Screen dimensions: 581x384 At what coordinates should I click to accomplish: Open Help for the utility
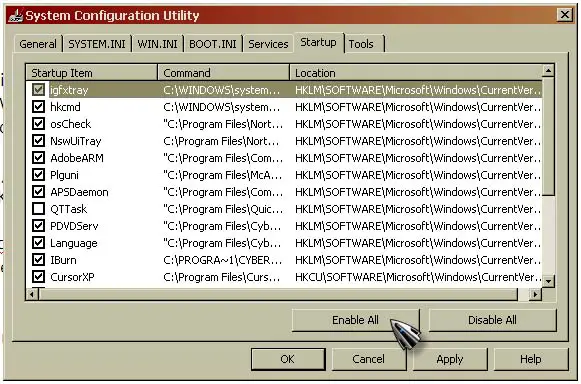[531, 359]
